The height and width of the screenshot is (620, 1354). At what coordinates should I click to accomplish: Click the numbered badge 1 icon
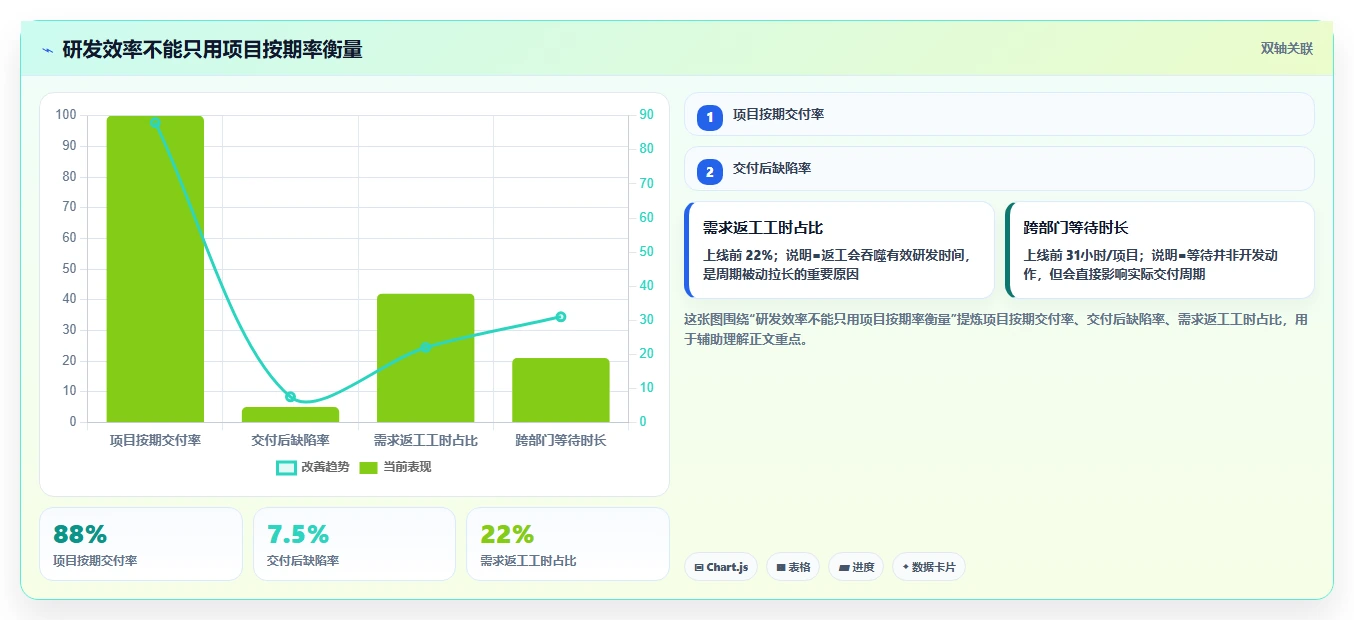point(710,118)
